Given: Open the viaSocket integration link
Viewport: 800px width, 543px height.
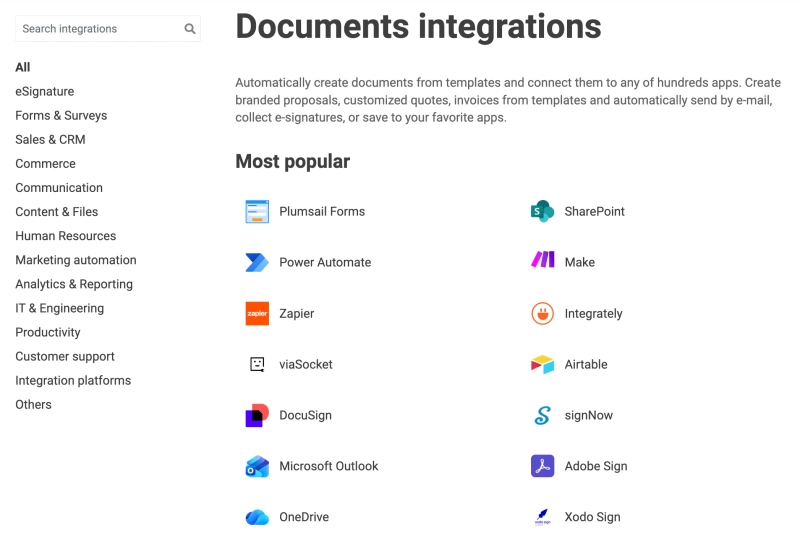Looking at the screenshot, I should [306, 364].
